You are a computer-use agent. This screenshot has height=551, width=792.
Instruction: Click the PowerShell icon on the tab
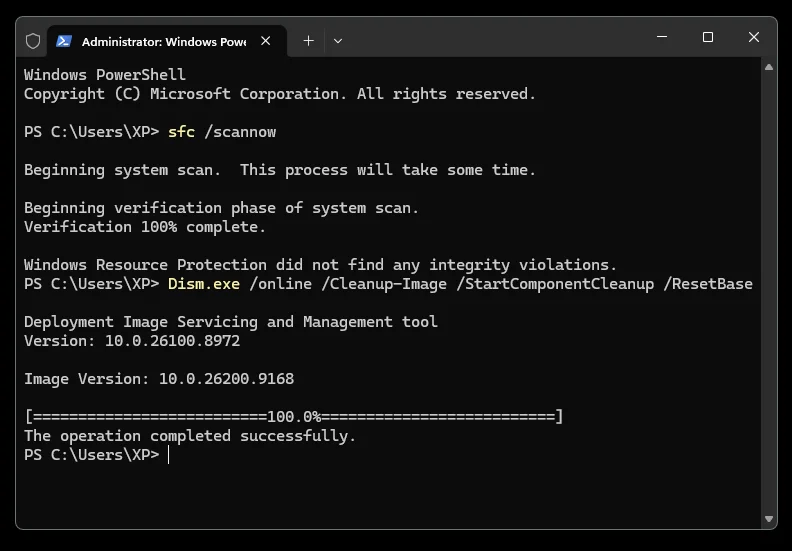[x=64, y=41]
